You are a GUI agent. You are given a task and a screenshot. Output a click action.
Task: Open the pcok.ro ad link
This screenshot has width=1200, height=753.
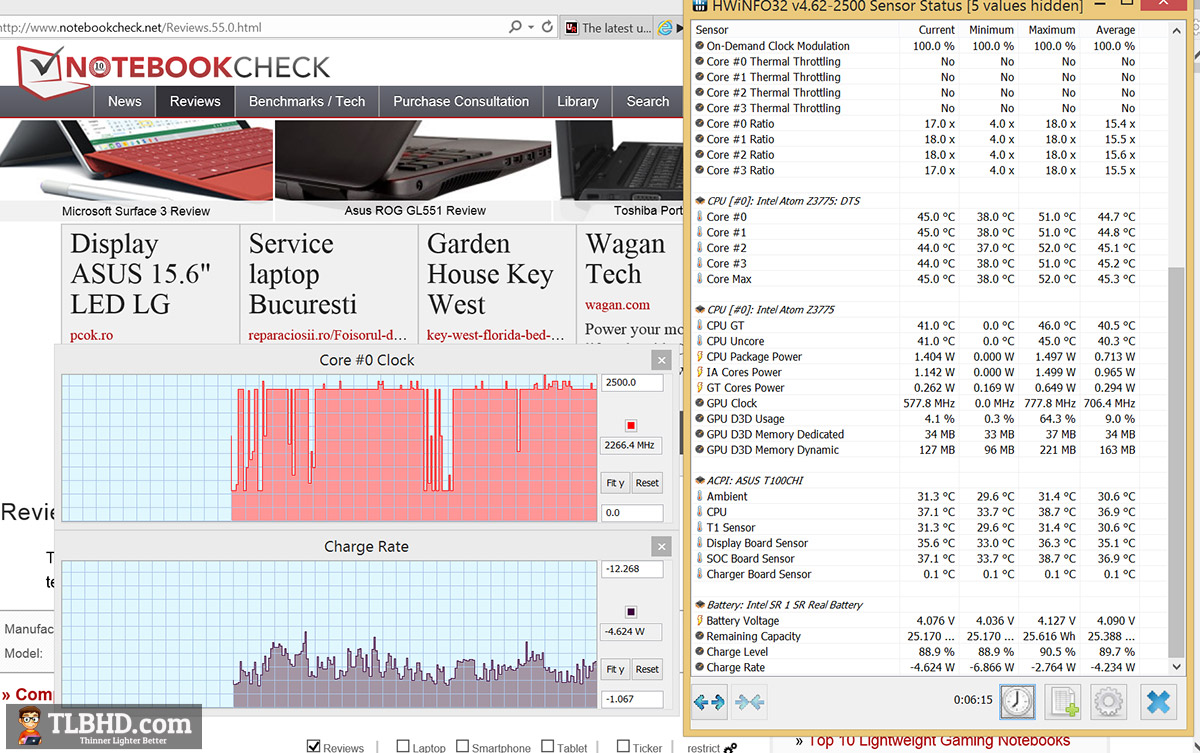click(x=92, y=335)
